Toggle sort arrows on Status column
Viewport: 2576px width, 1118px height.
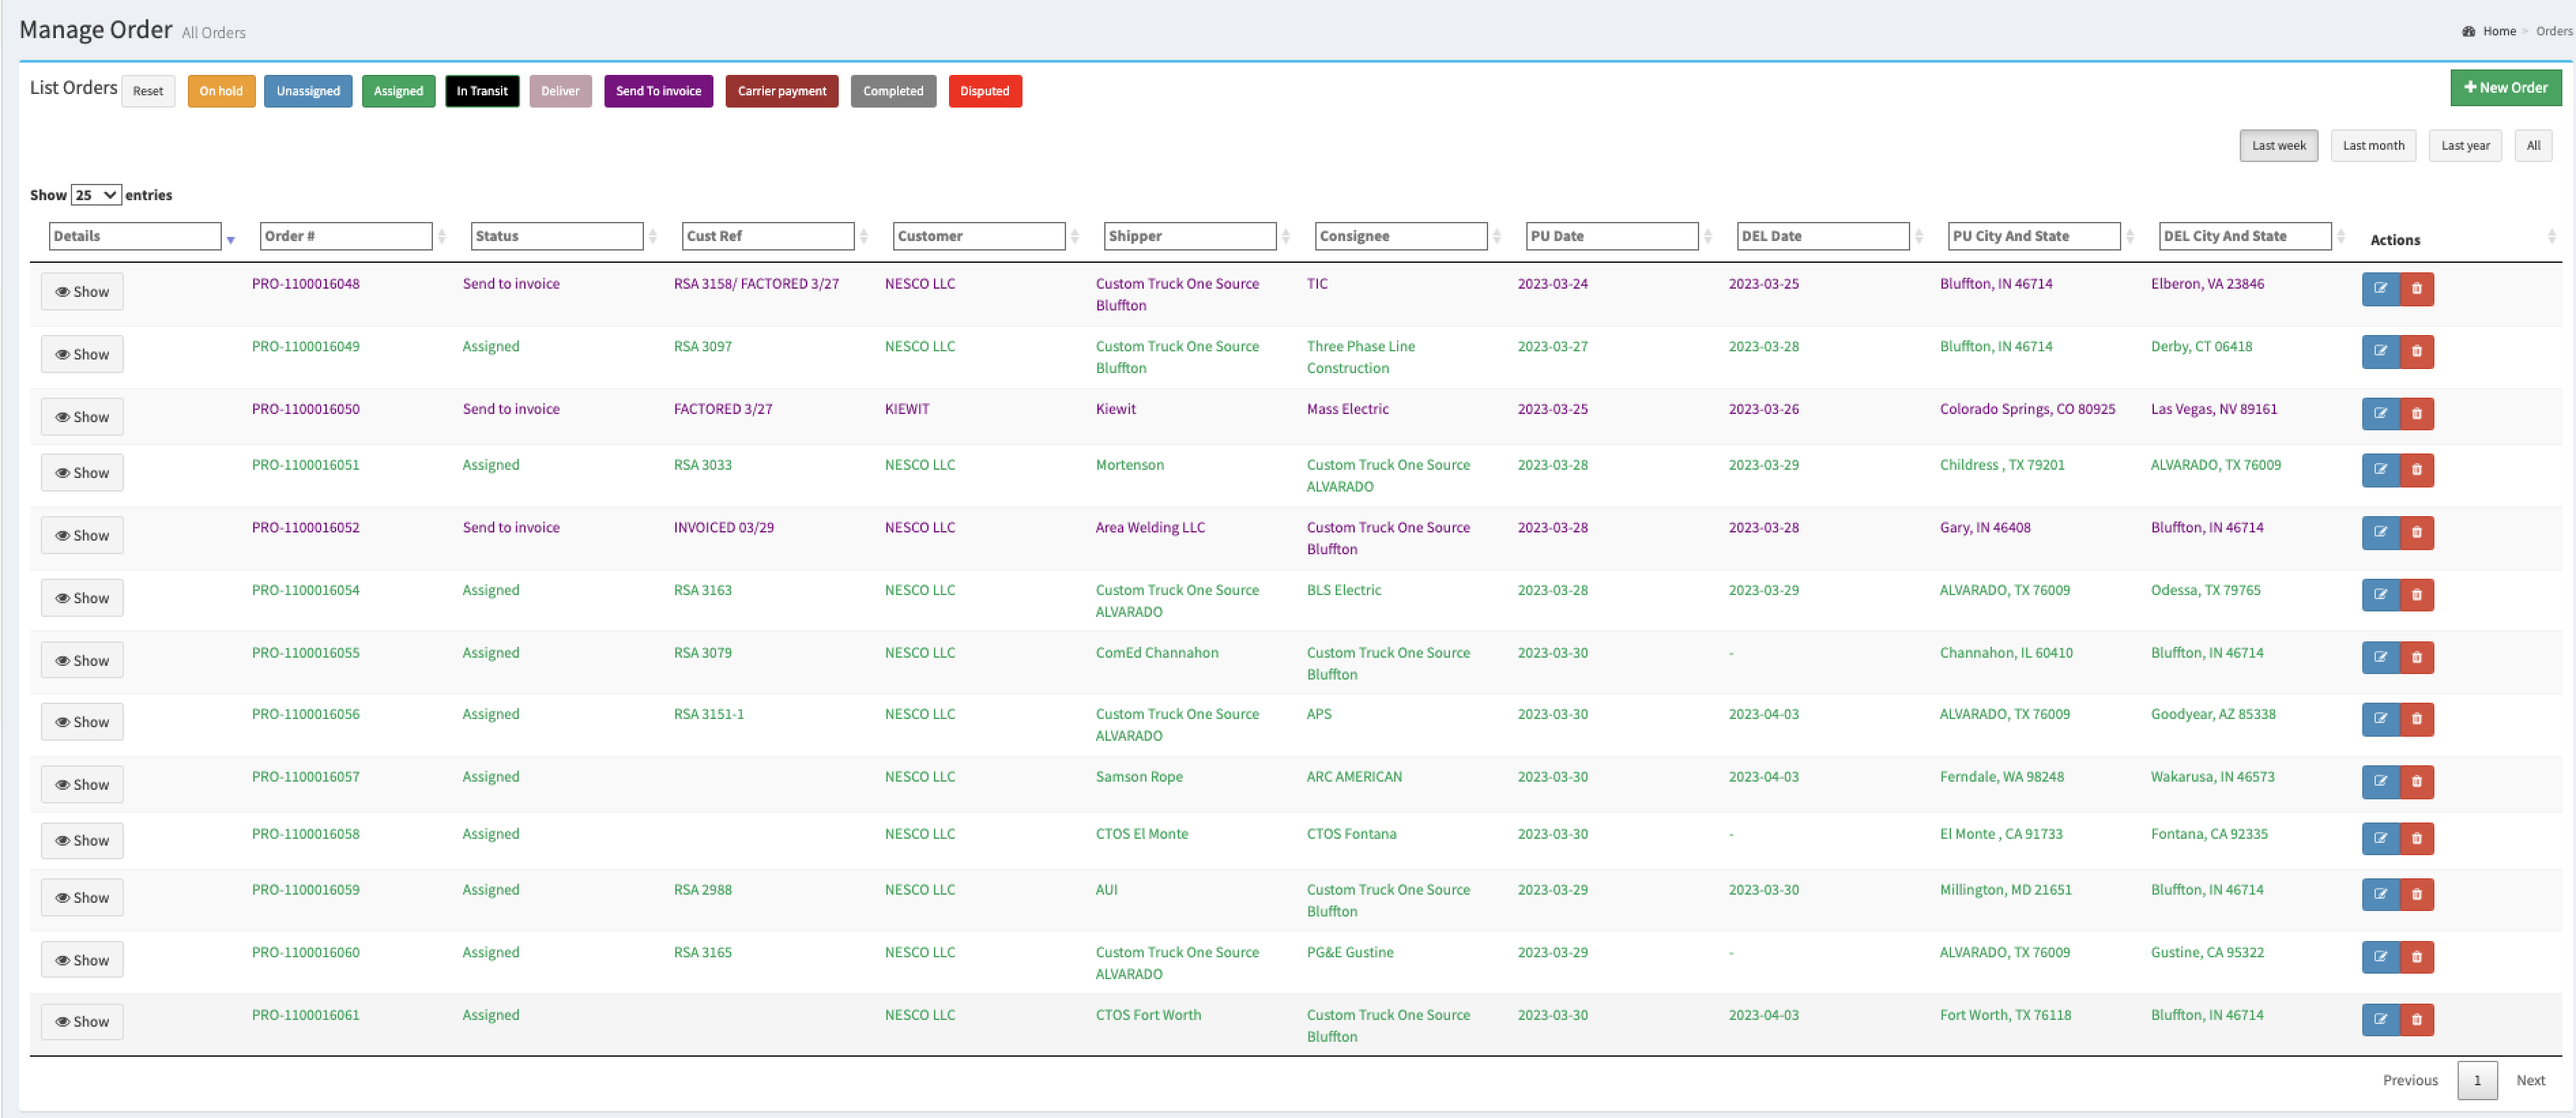pos(653,236)
